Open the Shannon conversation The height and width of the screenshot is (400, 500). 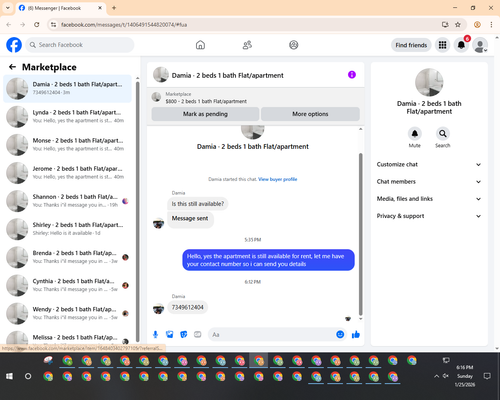click(67, 201)
